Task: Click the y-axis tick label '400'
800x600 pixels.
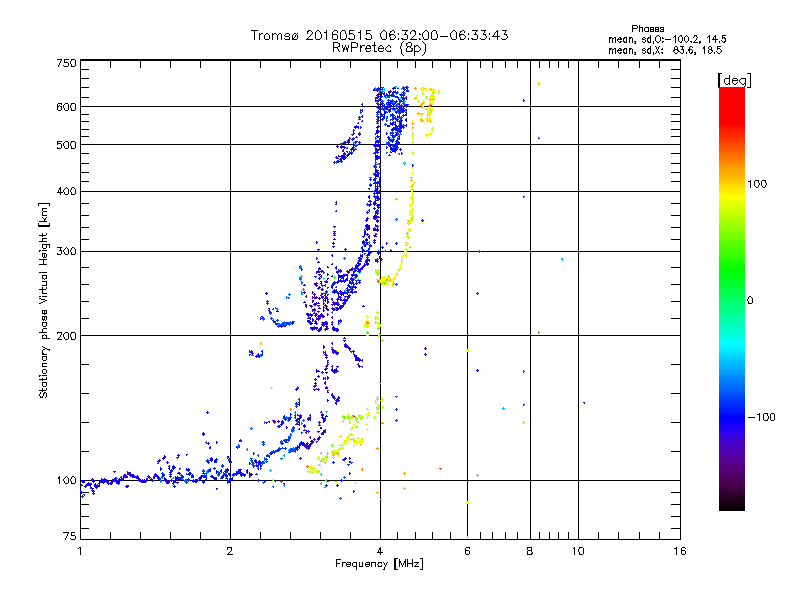Action: pyautogui.click(x=66, y=192)
